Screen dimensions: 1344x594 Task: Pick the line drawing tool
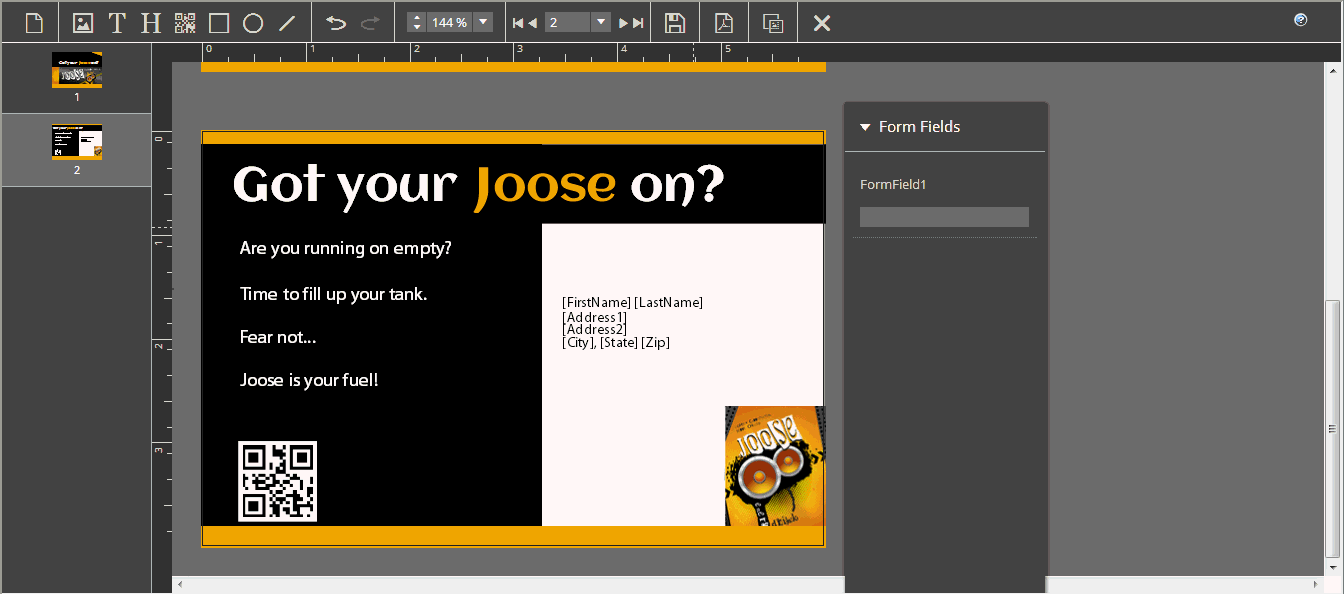pos(287,22)
